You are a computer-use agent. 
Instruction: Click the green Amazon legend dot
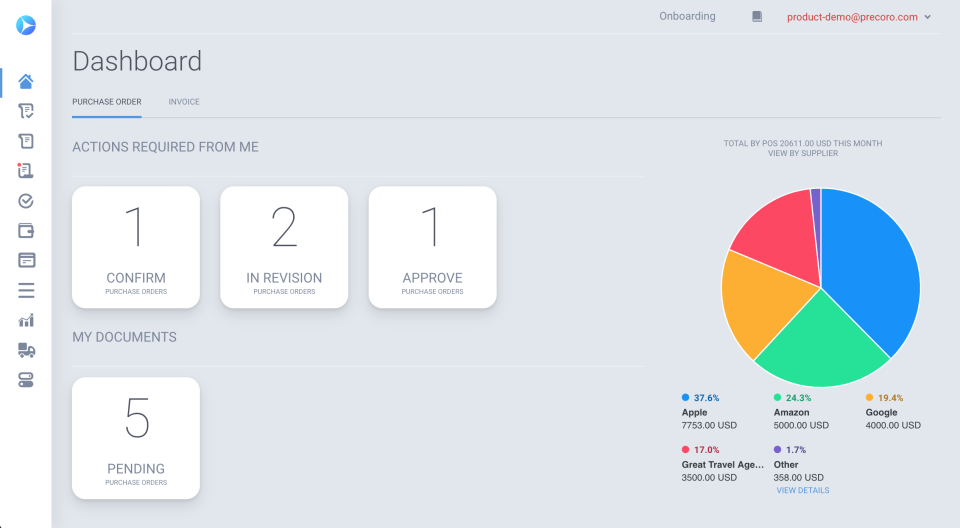(777, 398)
